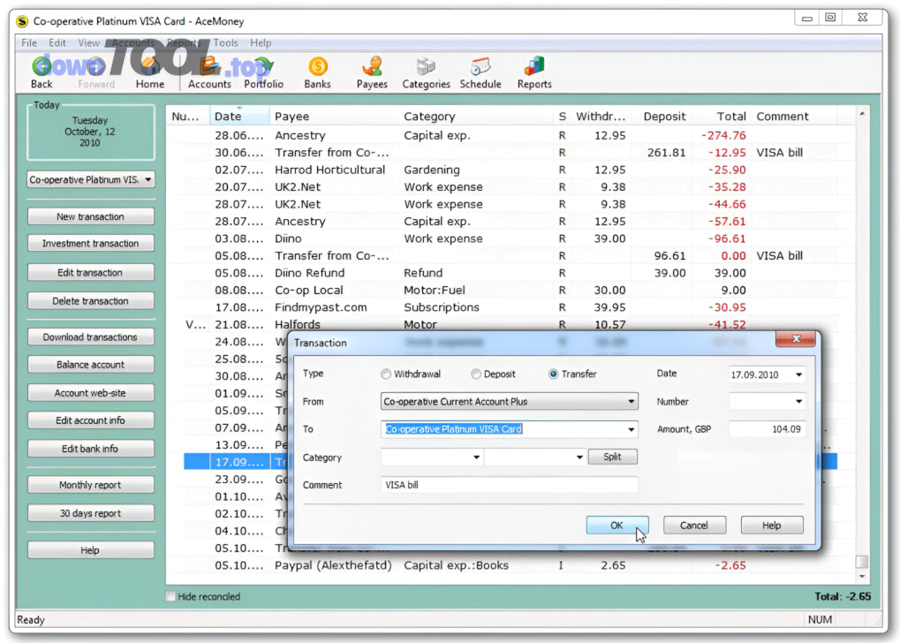Select the Deposit radio button
Viewport: 900px width, 643px height.
click(476, 374)
